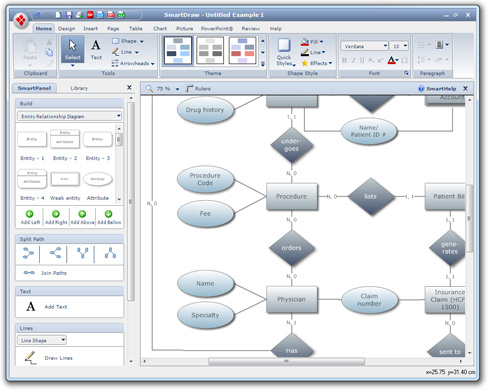Image resolution: width=490 pixels, height=391 pixels.
Task: Click the Add Text button
Action: pos(47,307)
